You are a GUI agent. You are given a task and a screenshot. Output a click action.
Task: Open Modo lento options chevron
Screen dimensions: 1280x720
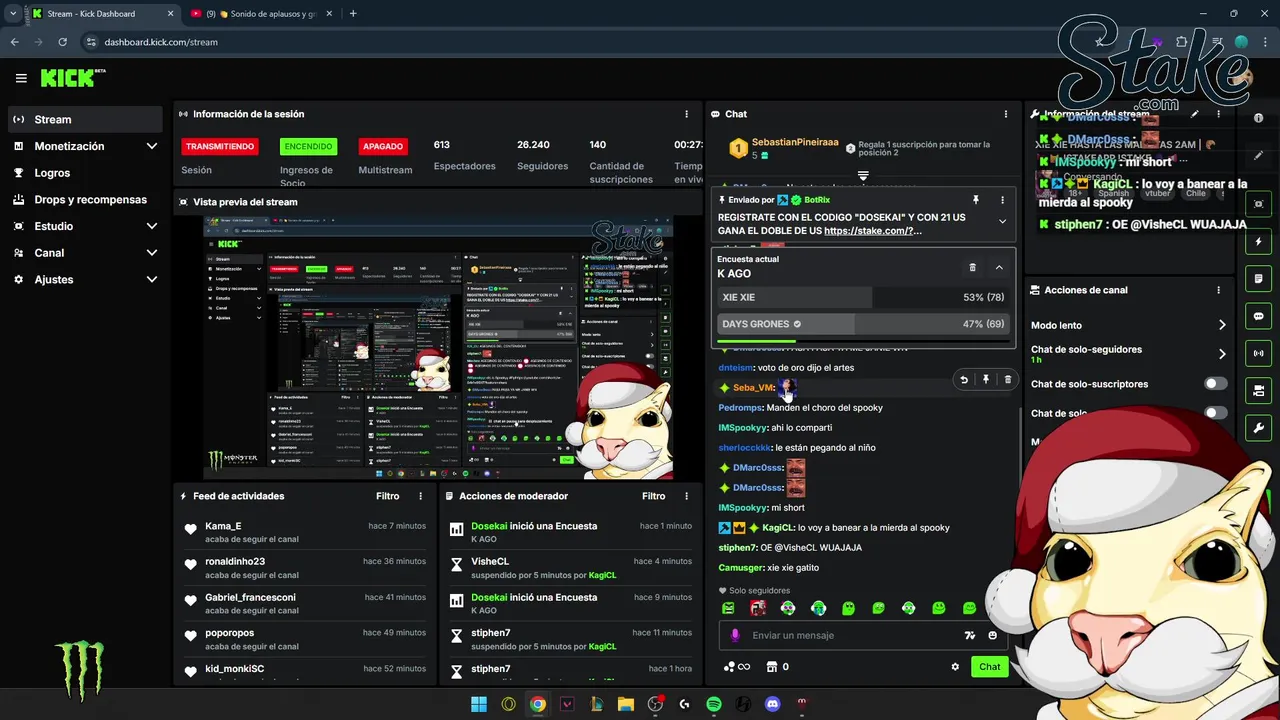1221,325
